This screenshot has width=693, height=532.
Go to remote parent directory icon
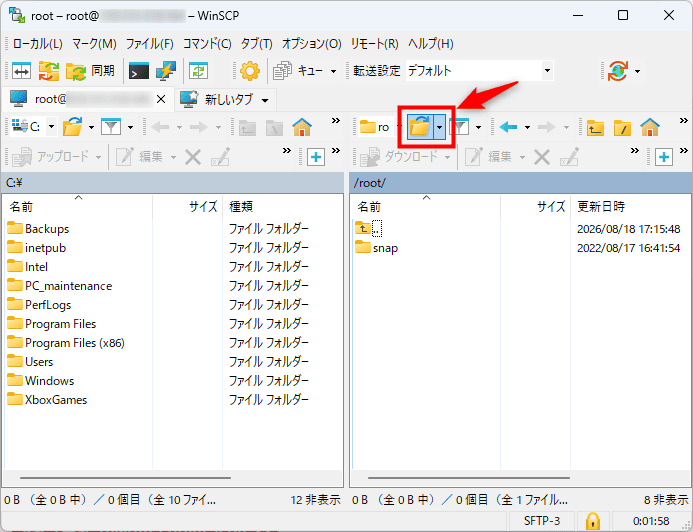[595, 128]
